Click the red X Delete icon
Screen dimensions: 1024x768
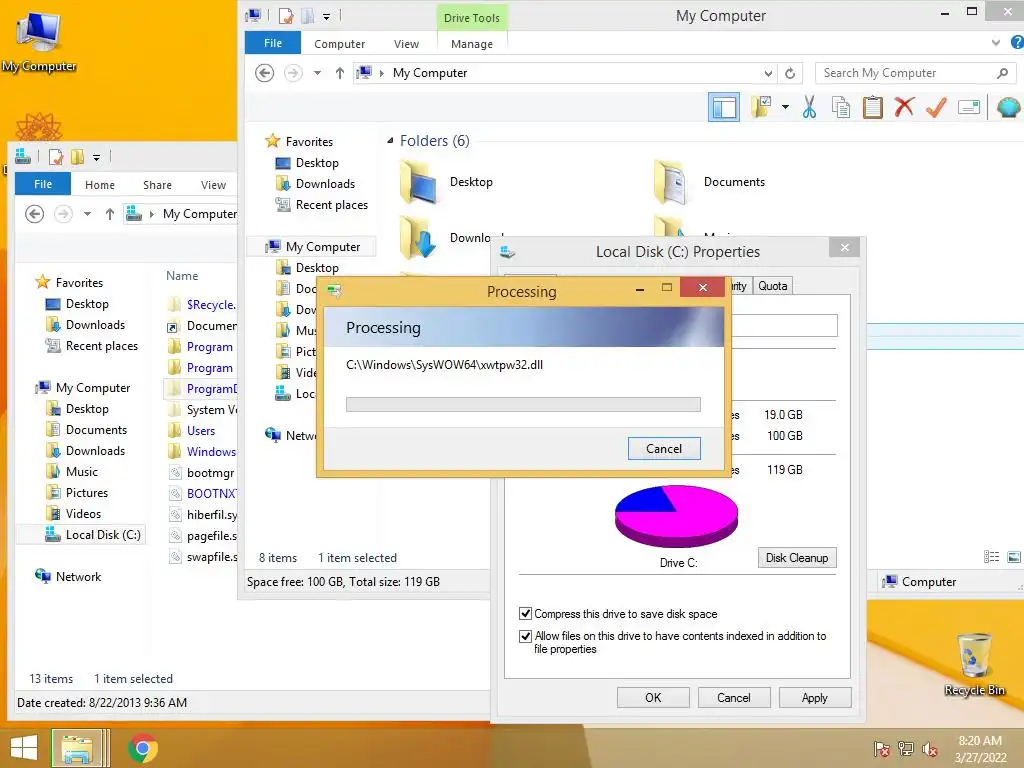coord(904,107)
